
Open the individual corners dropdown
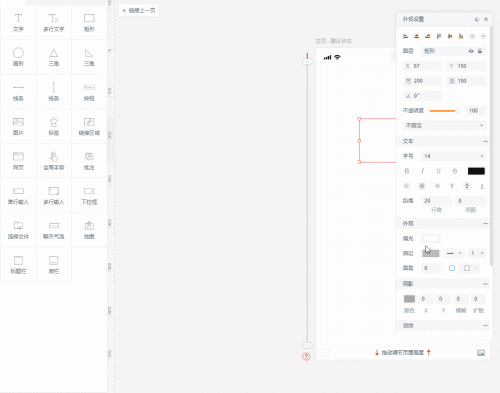pyautogui.click(x=469, y=268)
